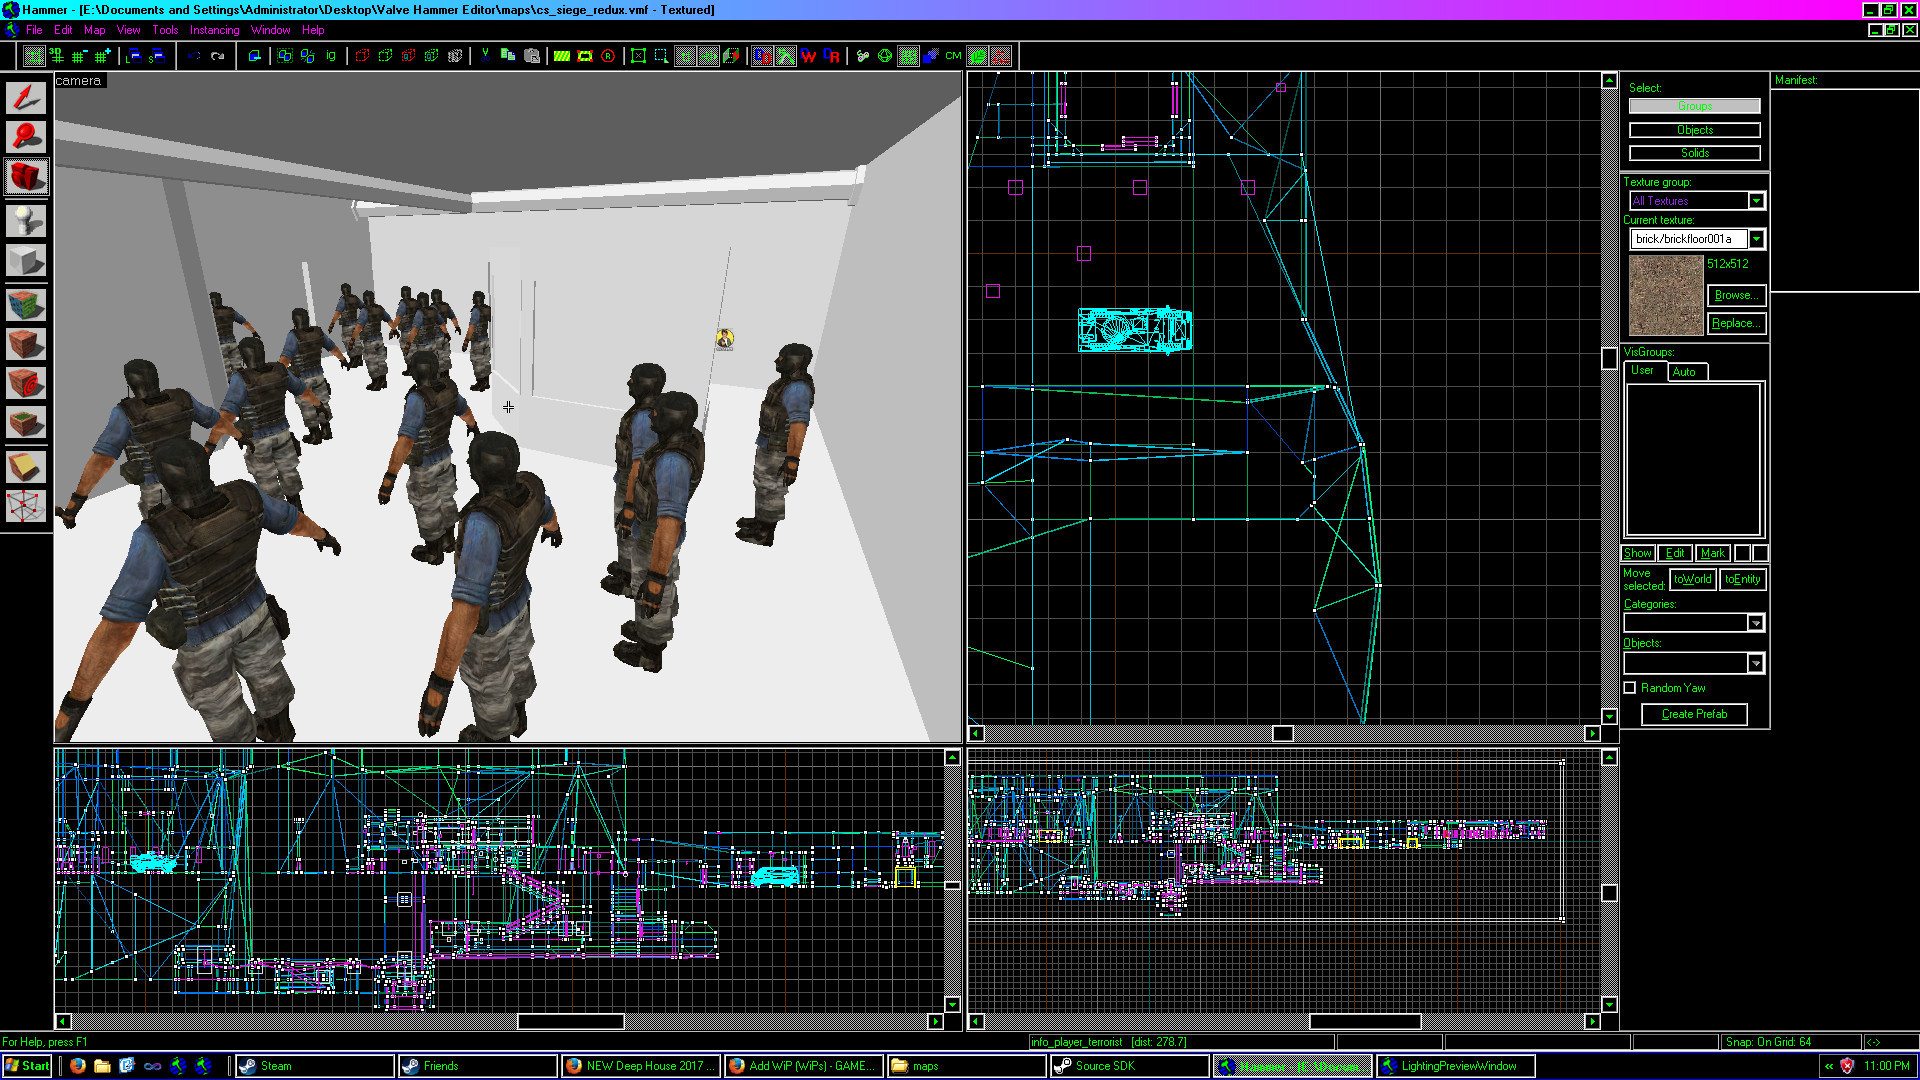Click the Apply decals tool
The width and height of the screenshot is (1920, 1080).
click(26, 383)
